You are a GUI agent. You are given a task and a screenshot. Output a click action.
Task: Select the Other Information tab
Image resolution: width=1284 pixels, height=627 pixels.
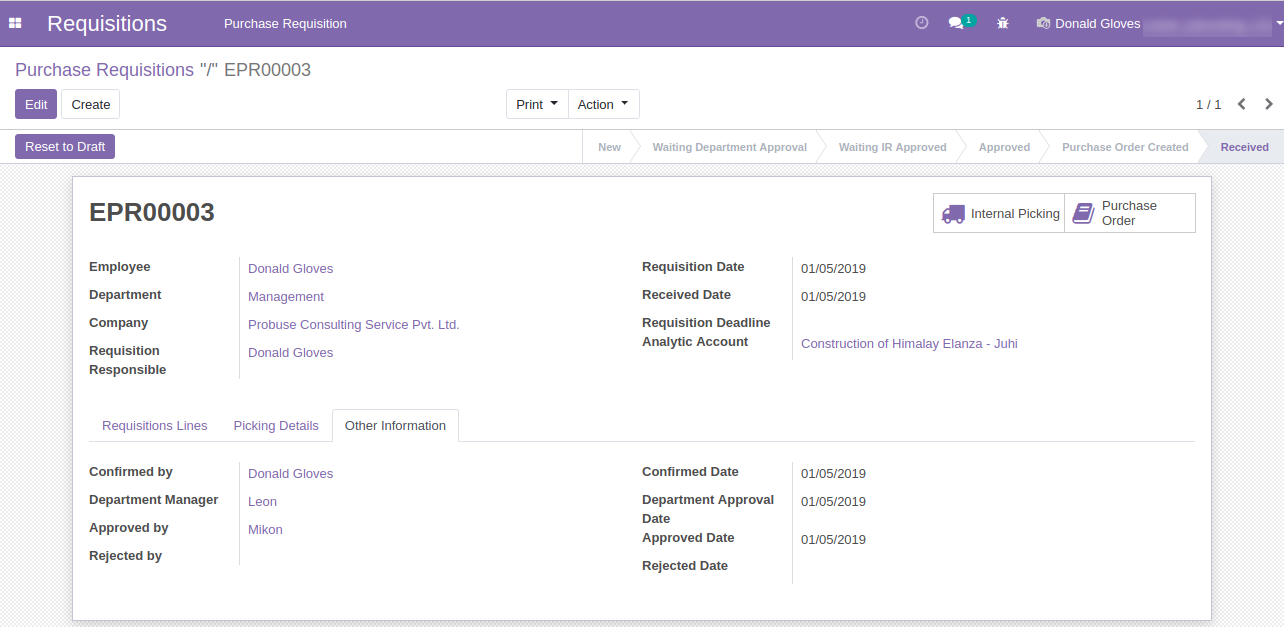395,425
